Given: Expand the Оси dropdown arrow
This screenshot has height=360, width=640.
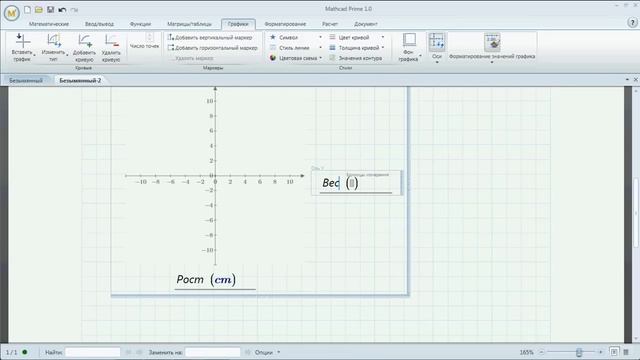Looking at the screenshot, I should pos(437,62).
